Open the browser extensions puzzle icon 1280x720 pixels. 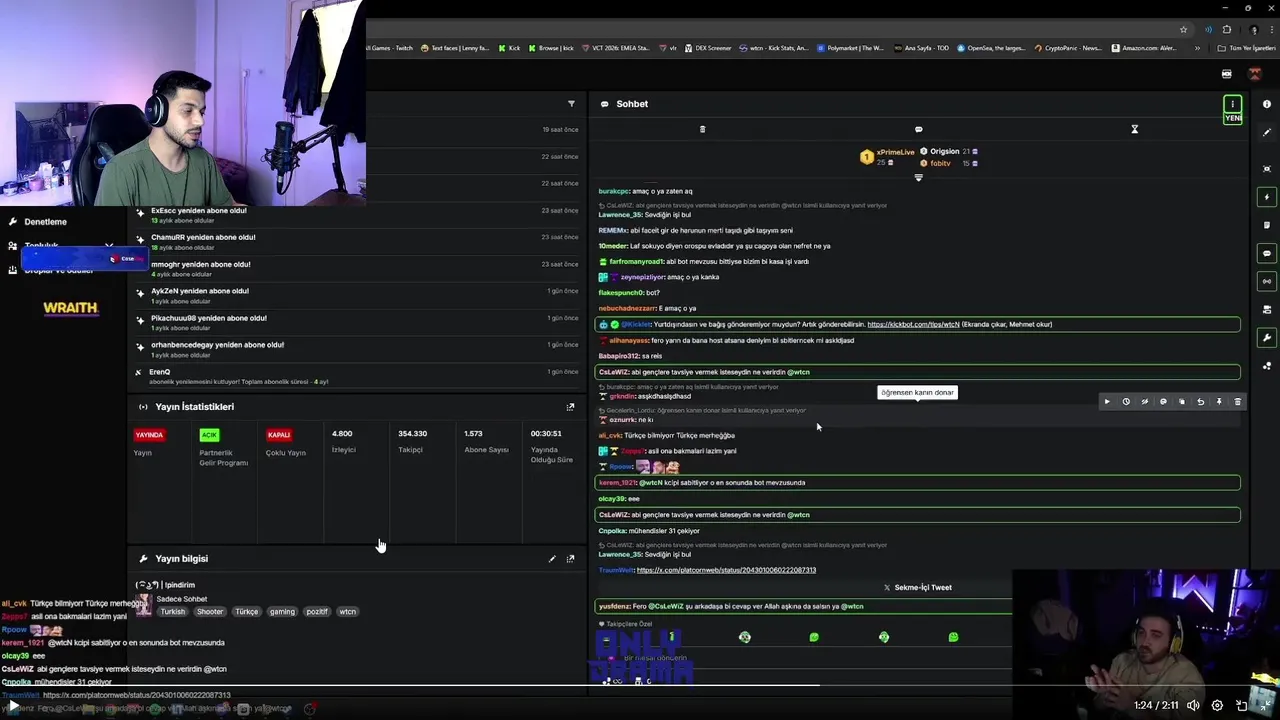click(x=1227, y=30)
